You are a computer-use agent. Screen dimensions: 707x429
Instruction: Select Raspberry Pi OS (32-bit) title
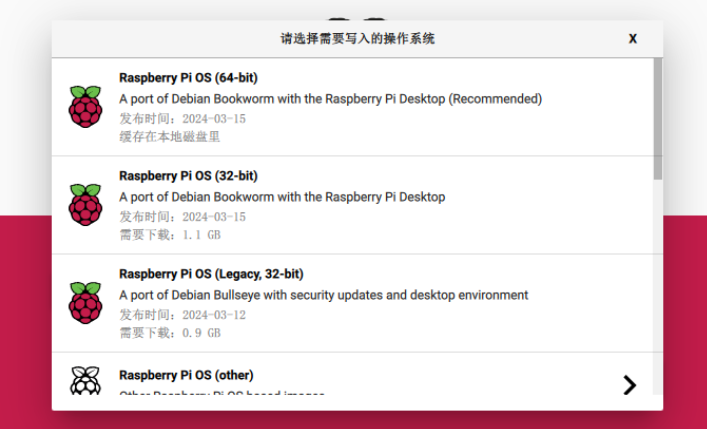click(188, 176)
